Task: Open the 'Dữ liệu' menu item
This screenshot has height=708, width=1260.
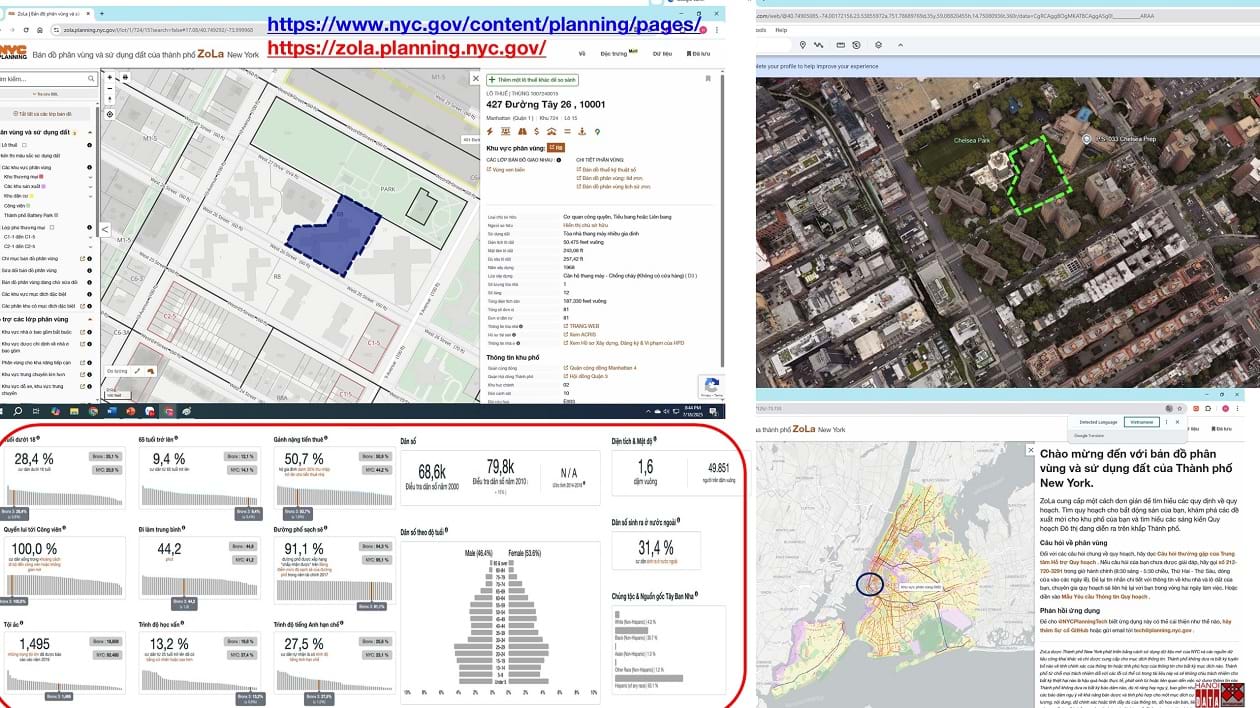Action: coord(662,53)
